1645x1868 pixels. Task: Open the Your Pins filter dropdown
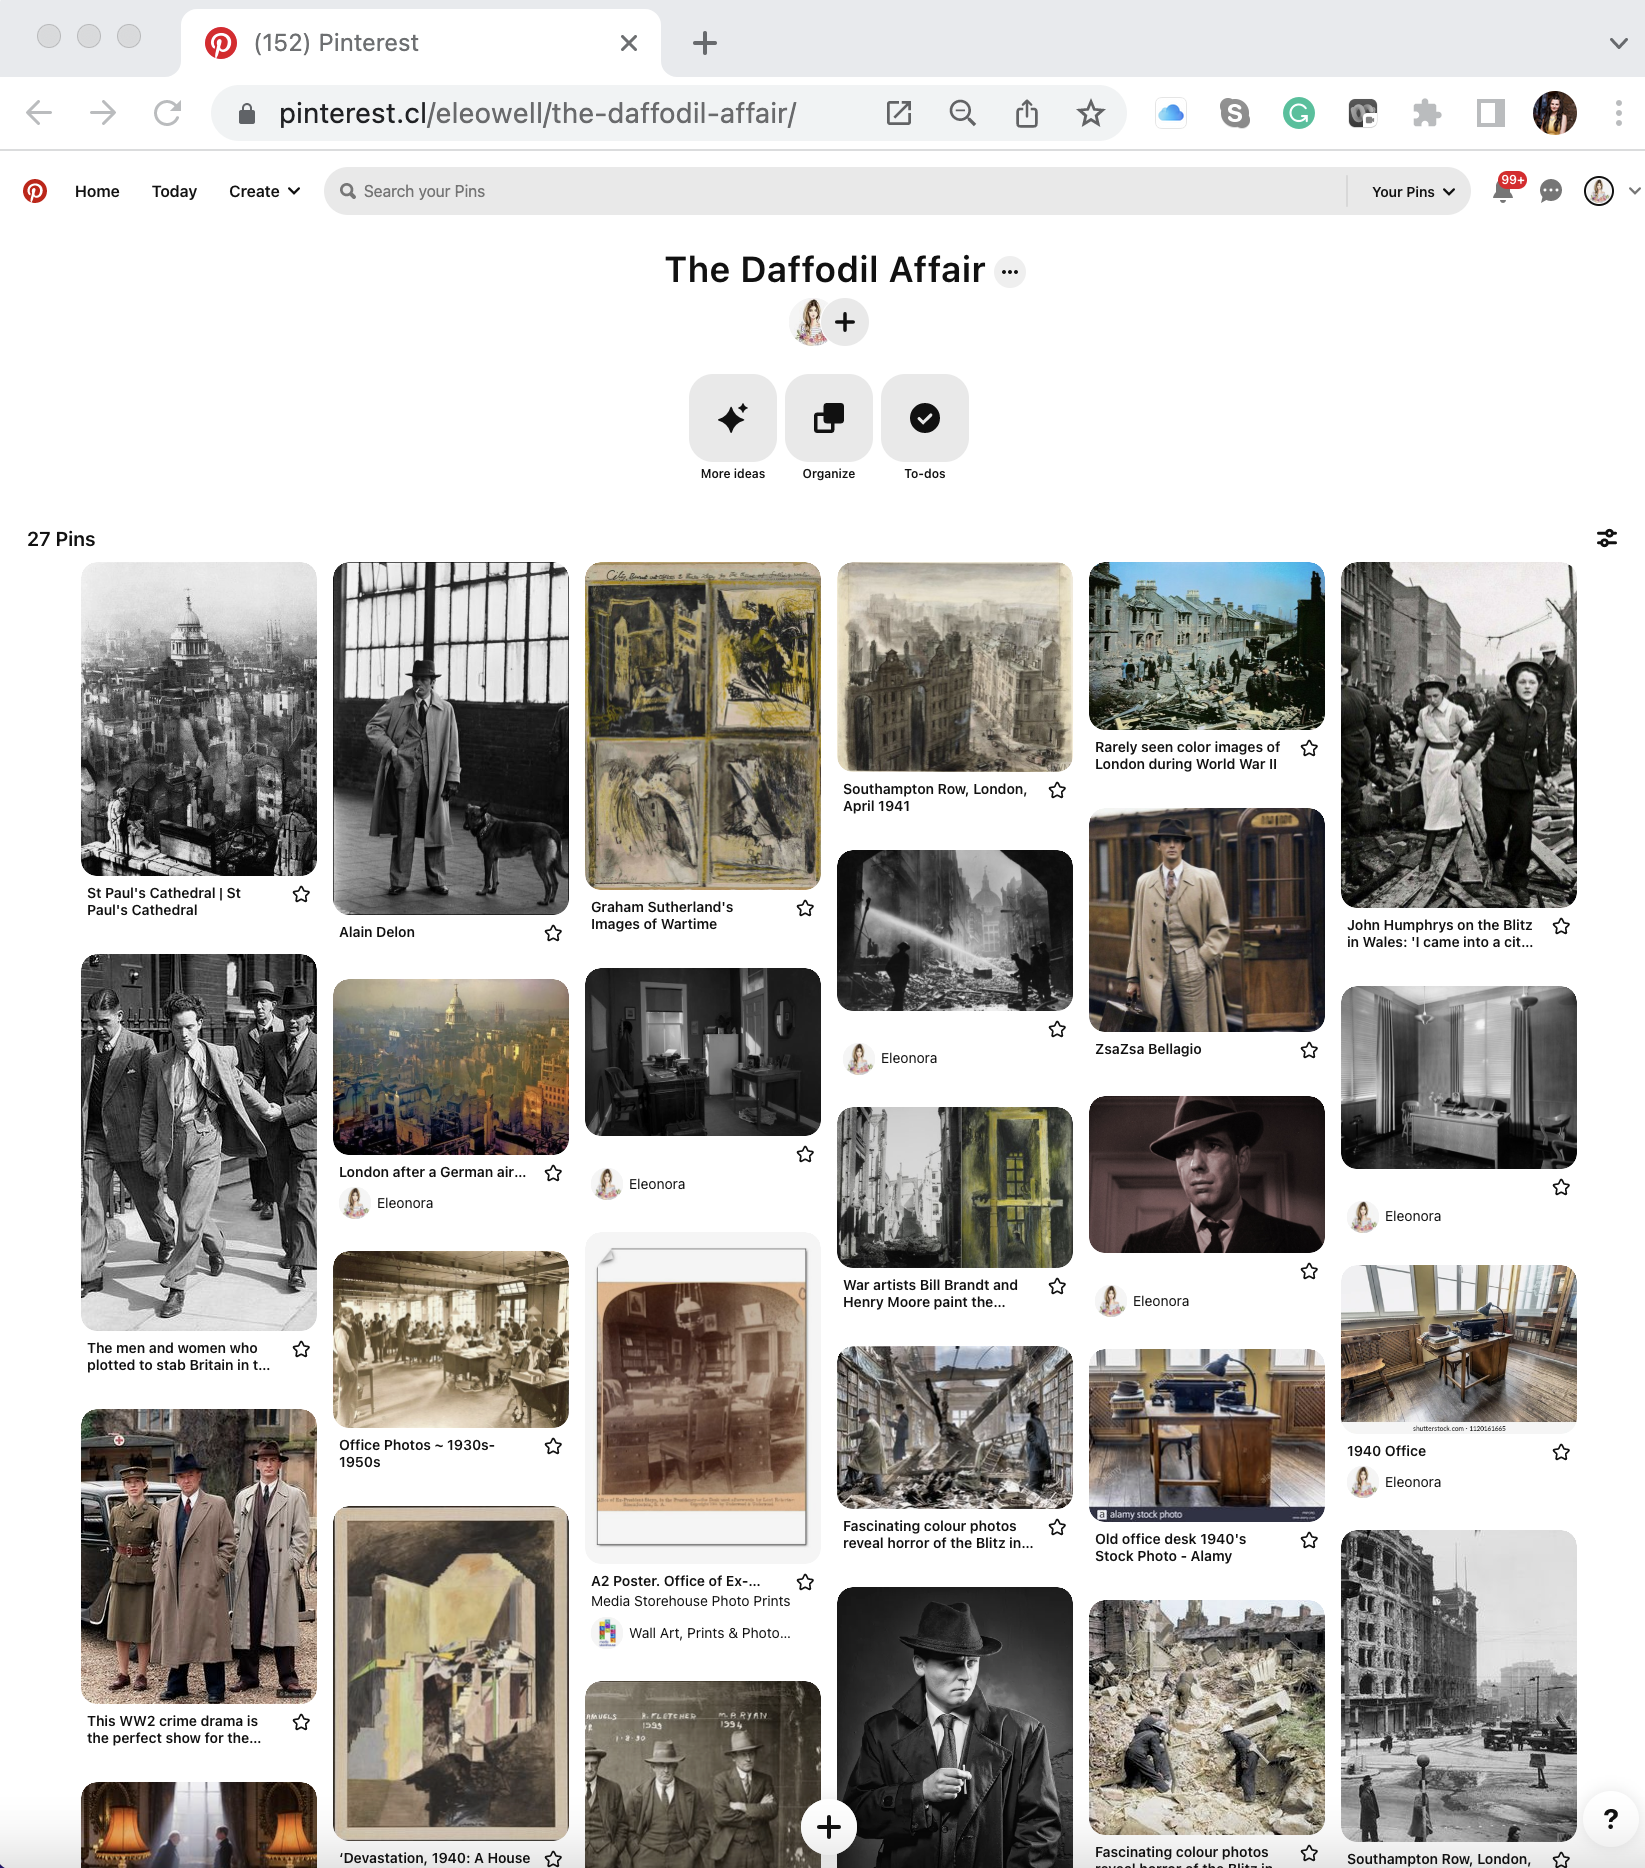pos(1412,191)
